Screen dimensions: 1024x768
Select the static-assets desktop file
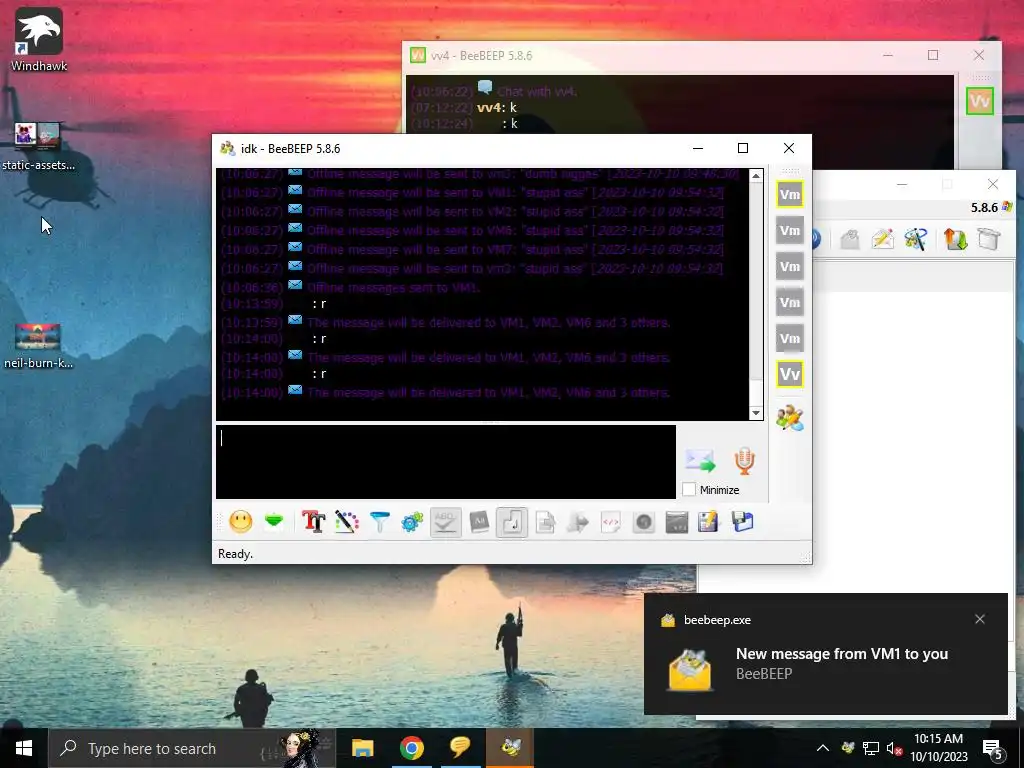tap(38, 147)
